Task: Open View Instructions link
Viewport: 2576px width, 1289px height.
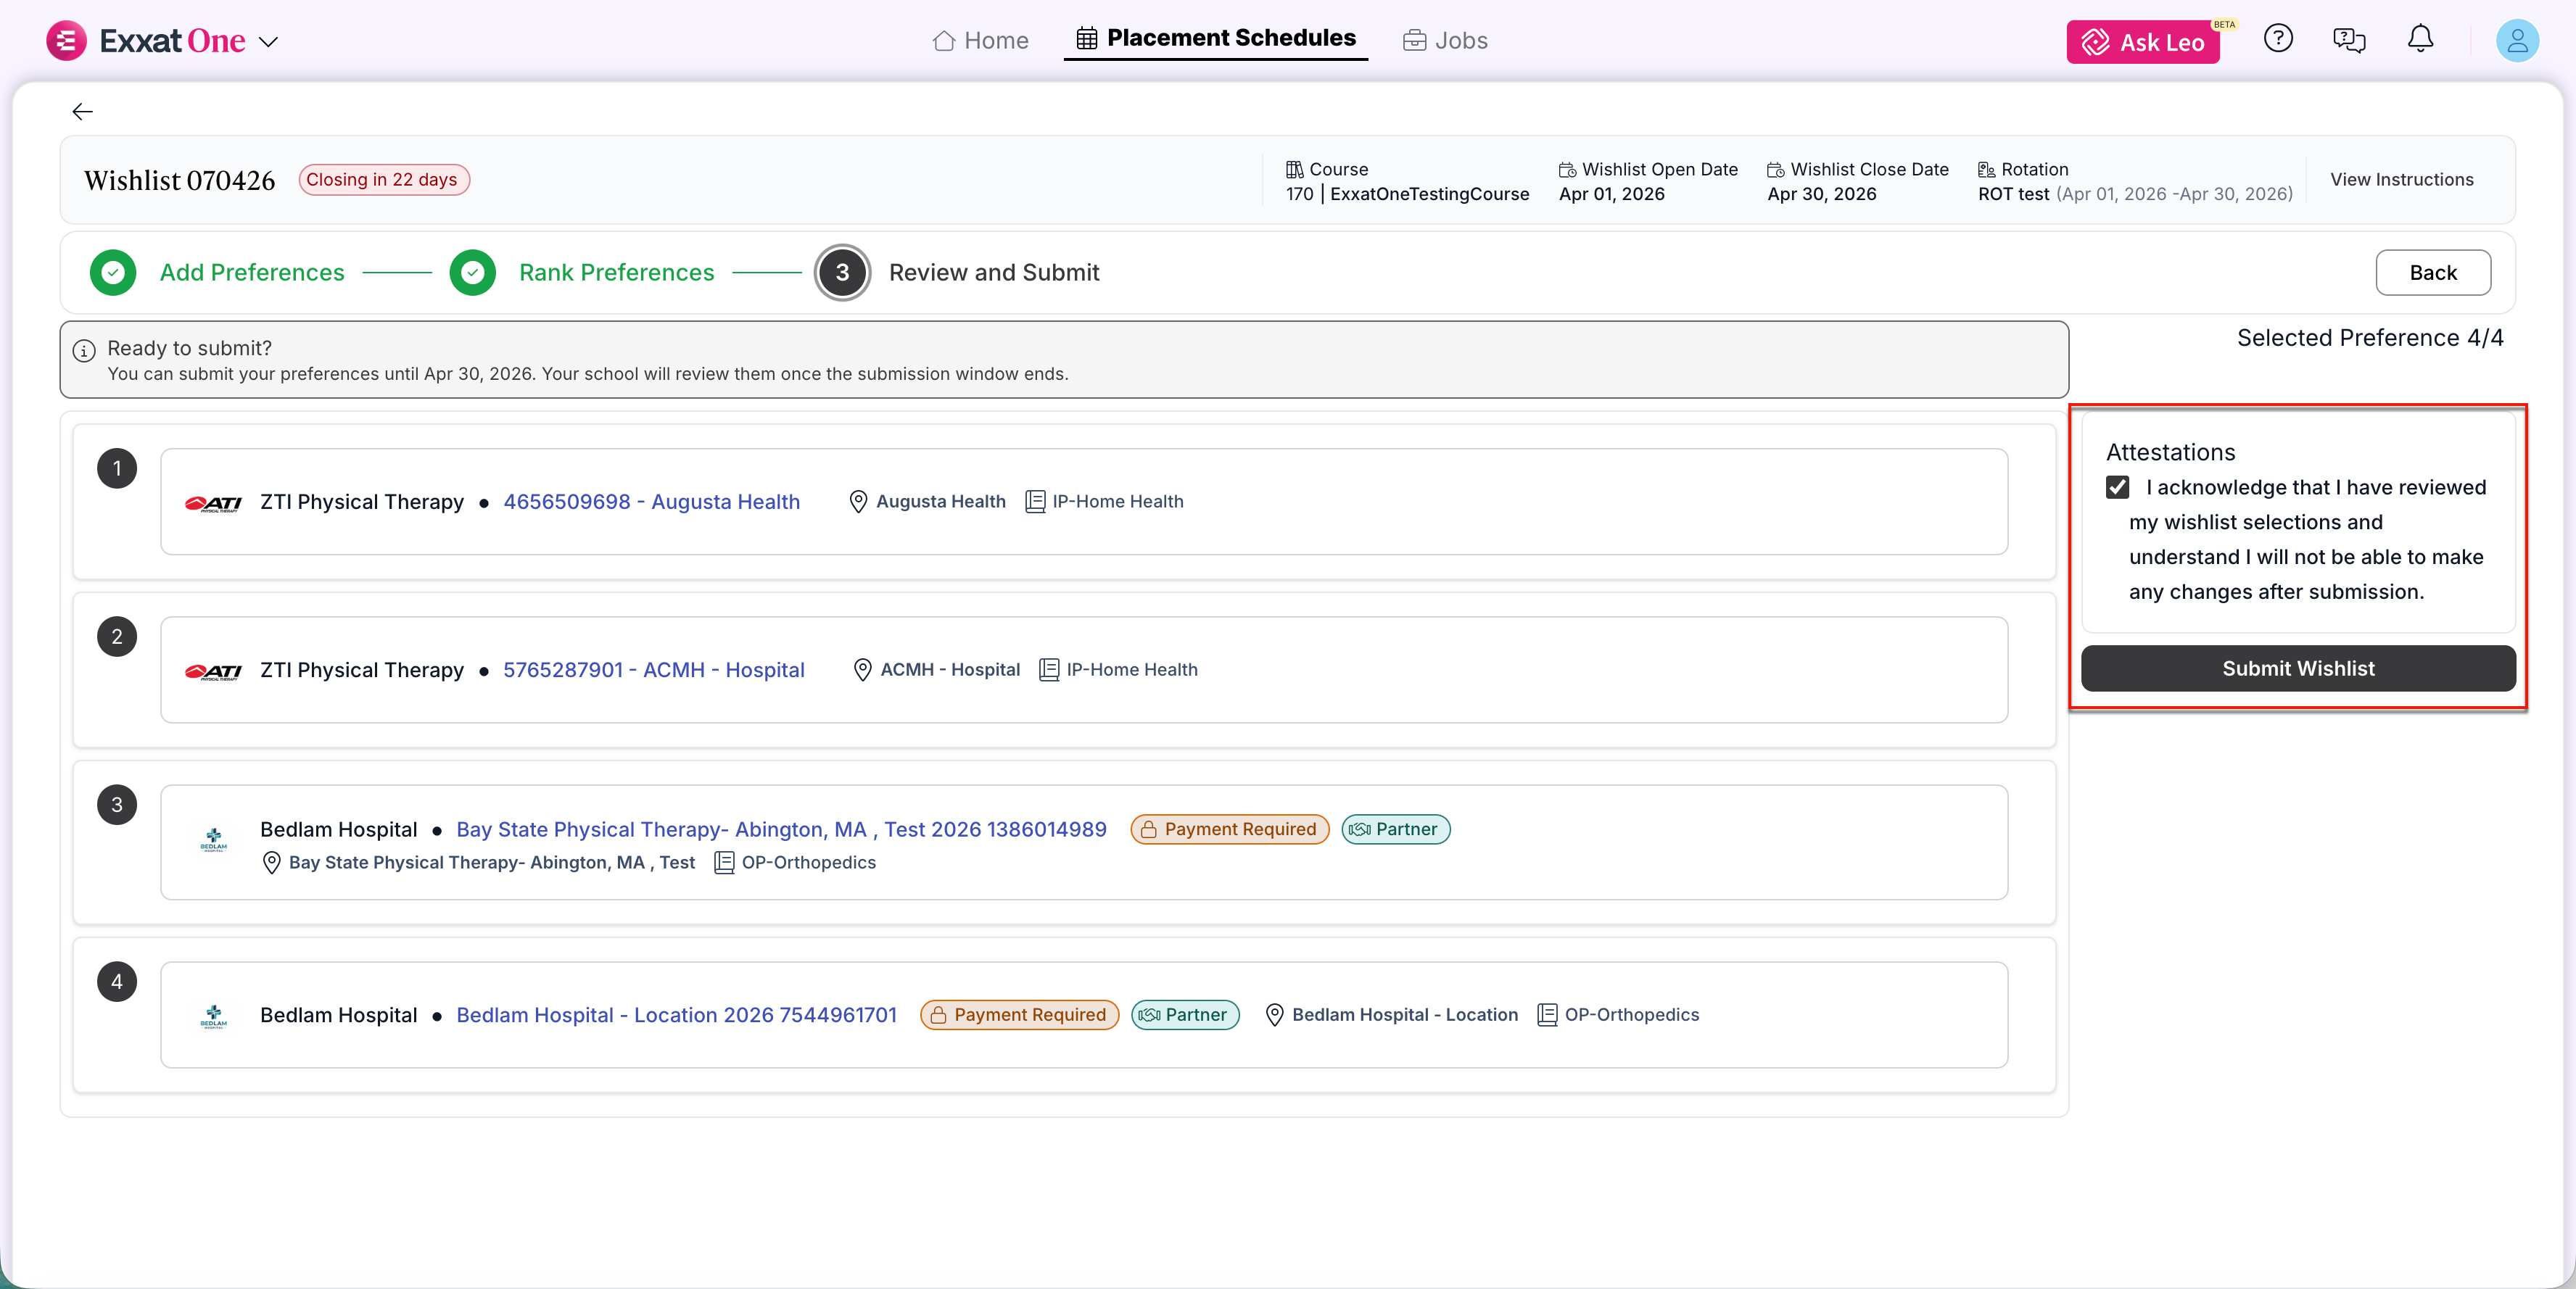Action: tap(2401, 180)
